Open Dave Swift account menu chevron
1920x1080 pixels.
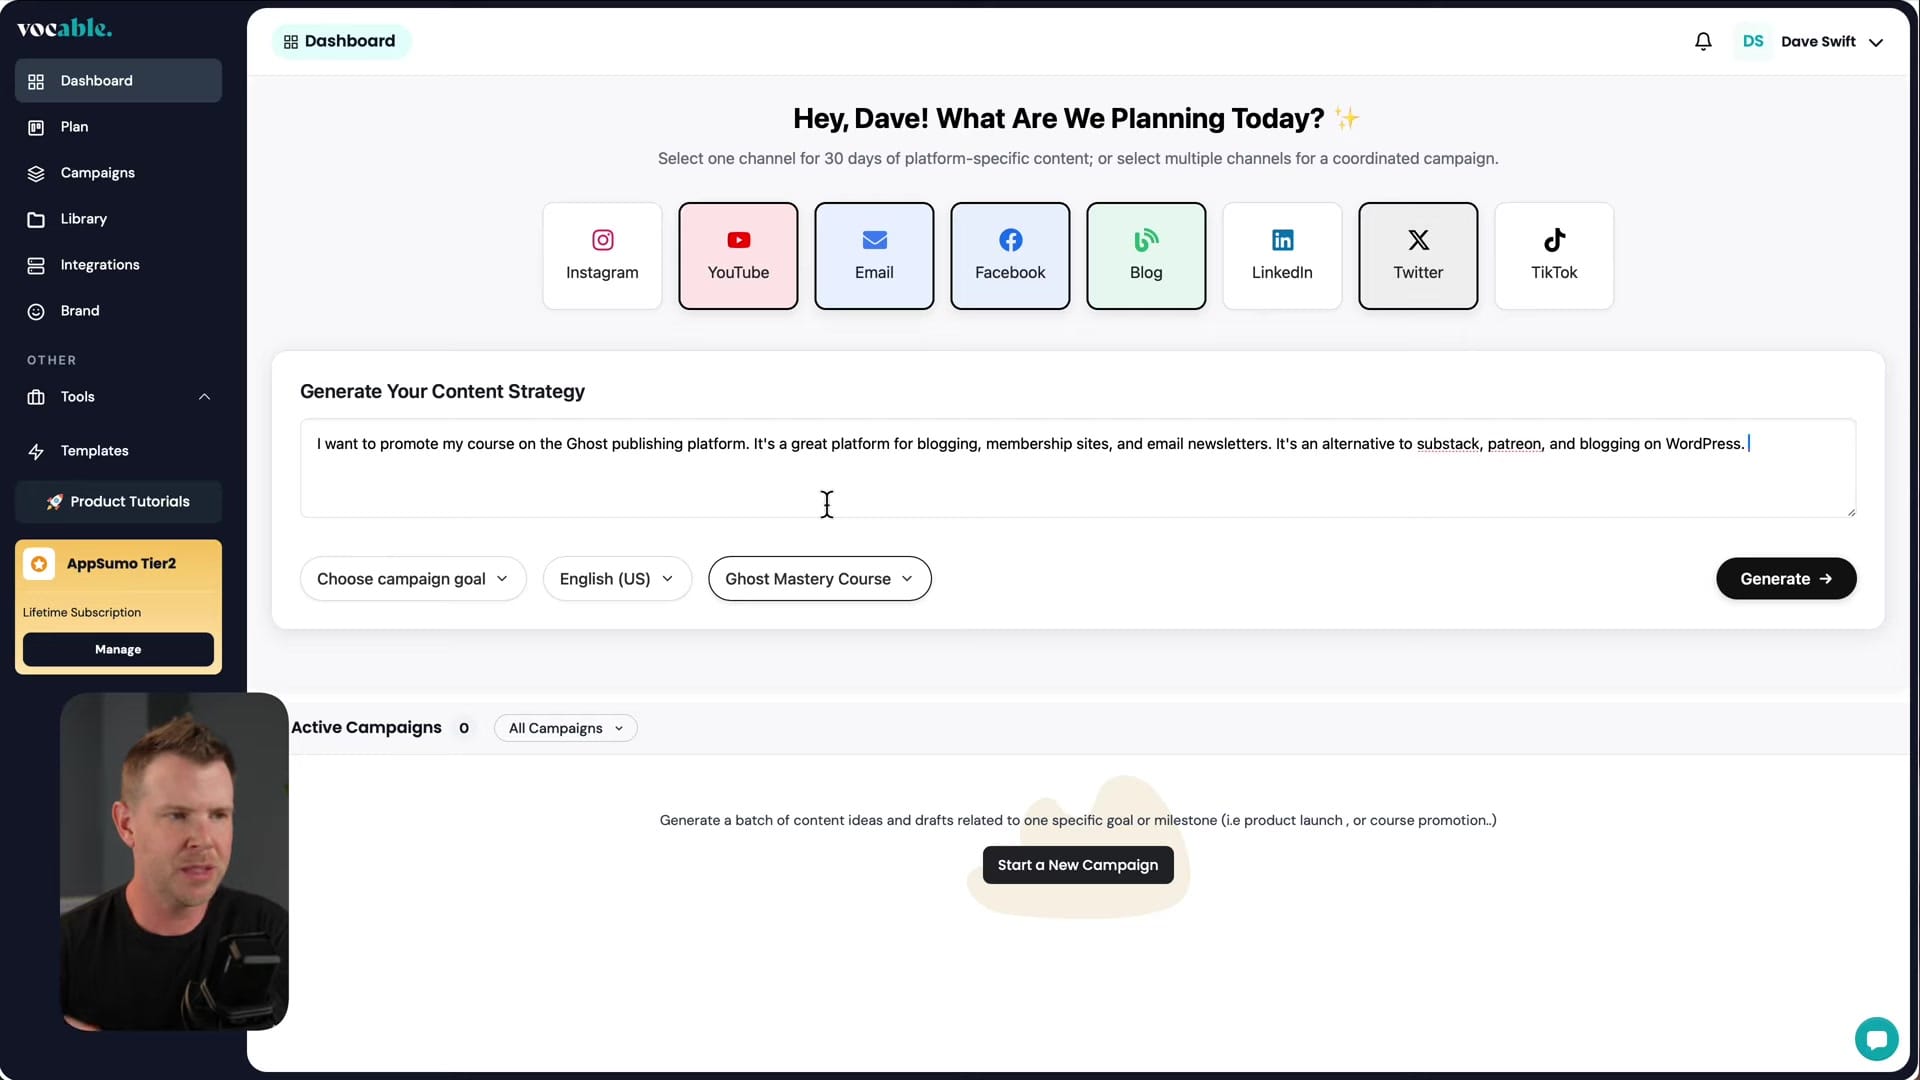[x=1876, y=42]
